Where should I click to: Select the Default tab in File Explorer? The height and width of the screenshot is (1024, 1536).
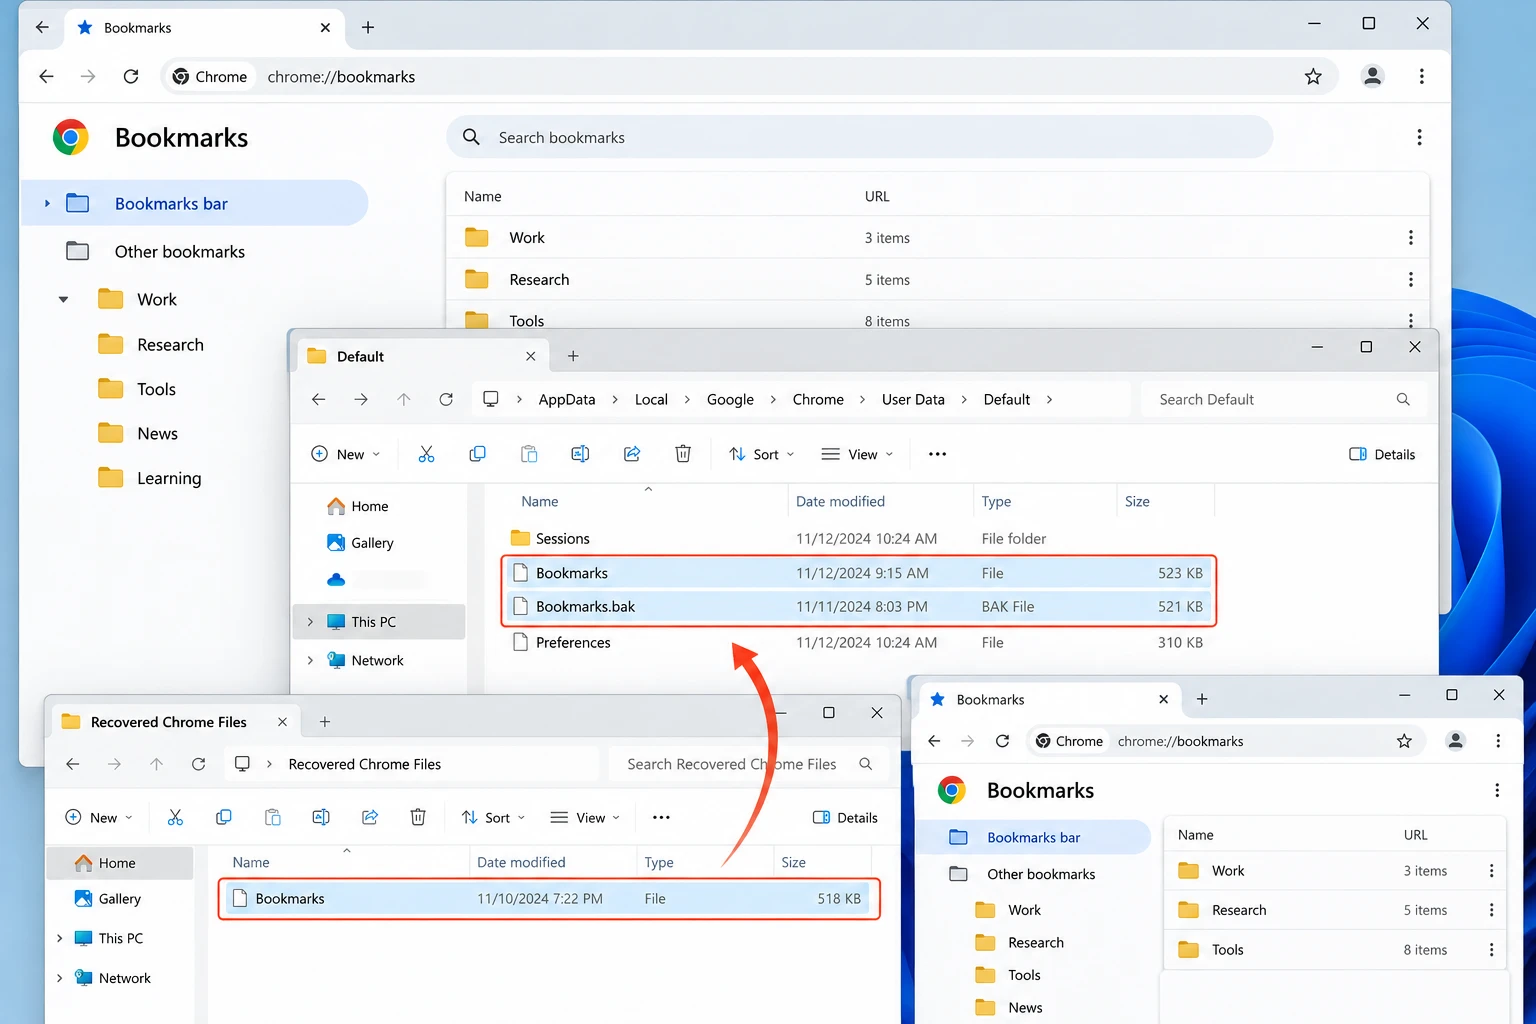pyautogui.click(x=421, y=356)
